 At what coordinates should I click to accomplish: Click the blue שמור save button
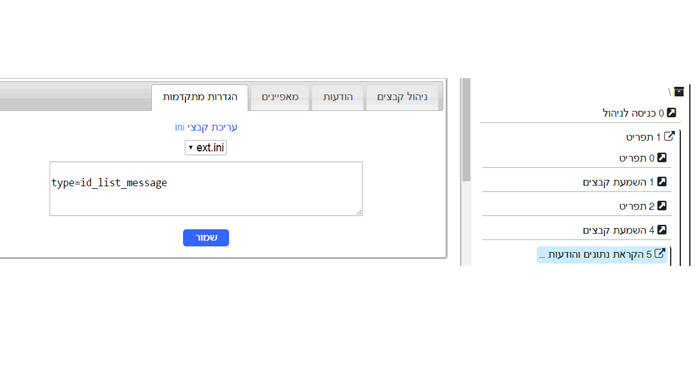pyautogui.click(x=206, y=238)
